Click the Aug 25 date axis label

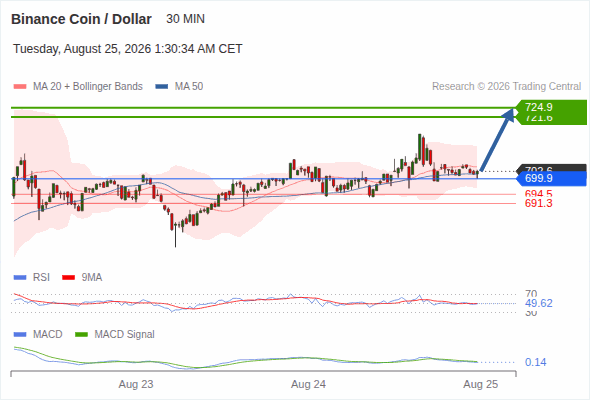[x=481, y=384]
